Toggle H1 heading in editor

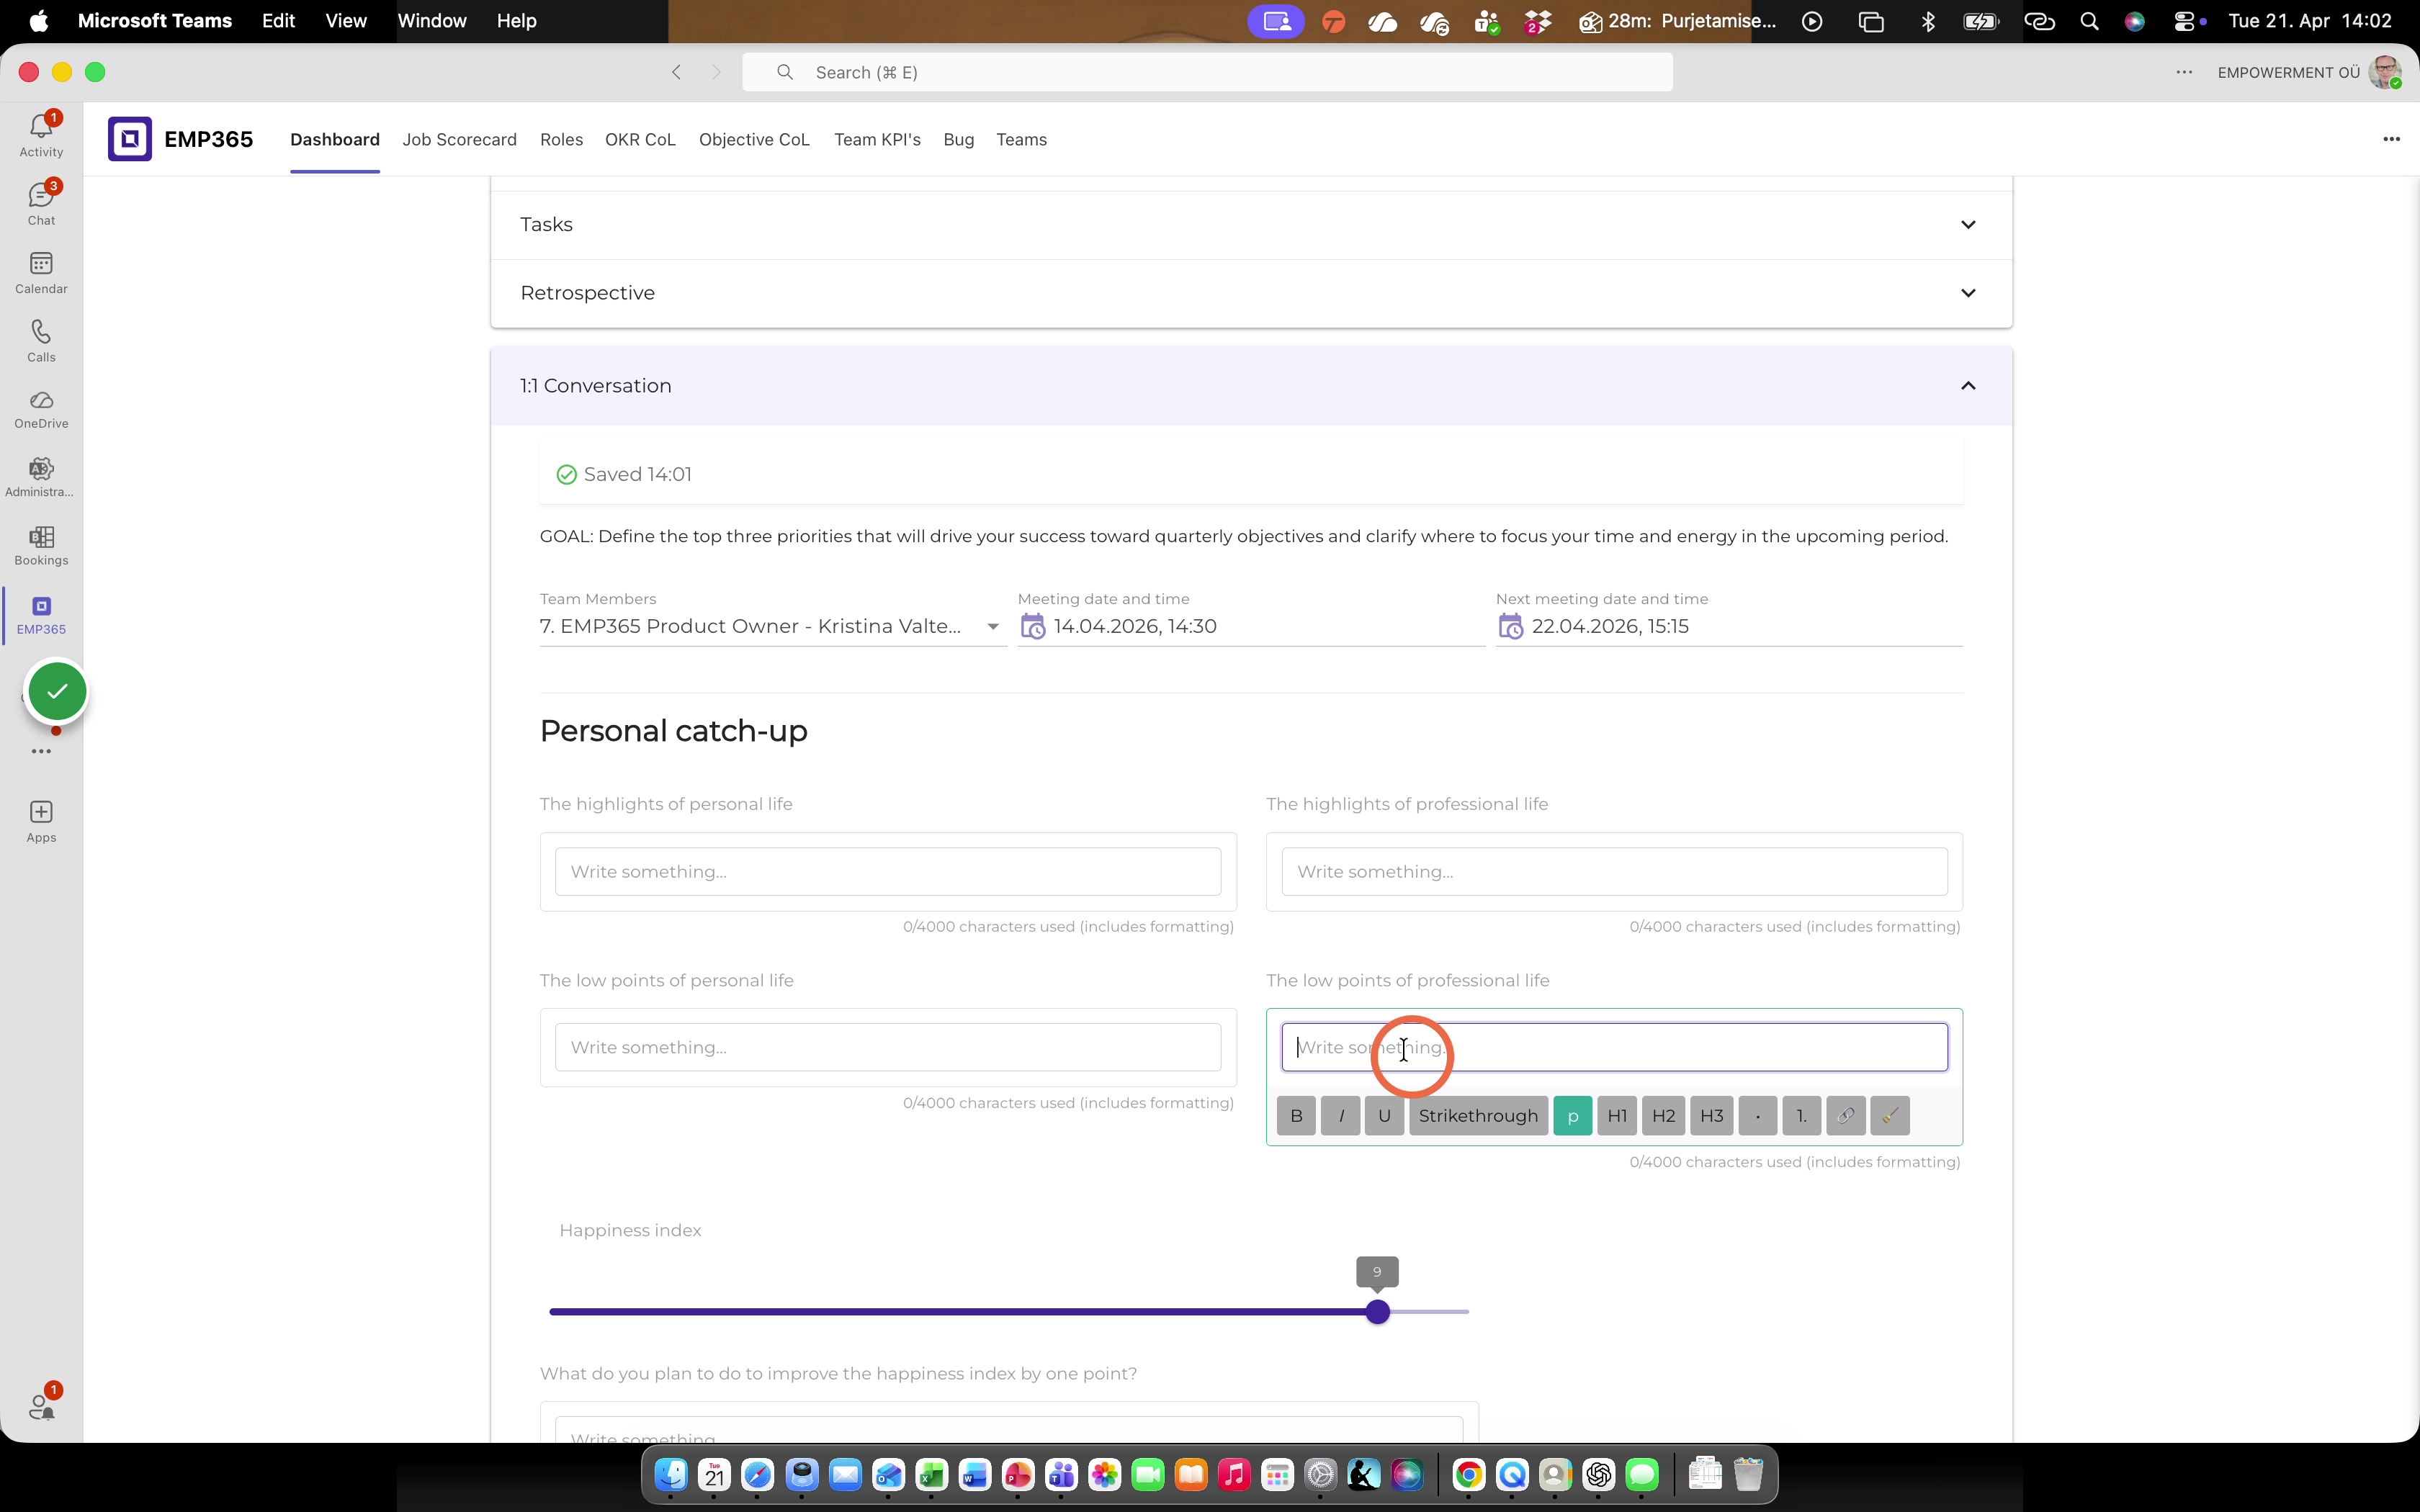(x=1617, y=1115)
